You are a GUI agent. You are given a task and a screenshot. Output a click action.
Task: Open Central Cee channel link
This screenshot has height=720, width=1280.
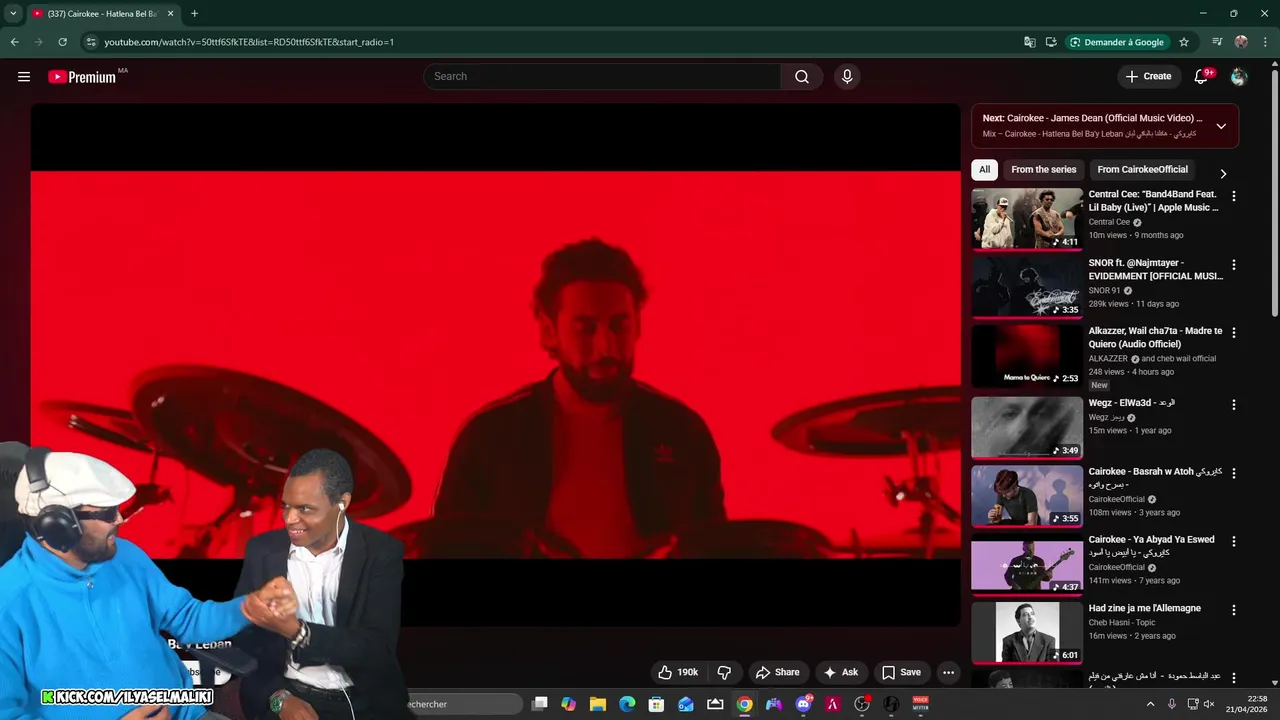click(1109, 222)
